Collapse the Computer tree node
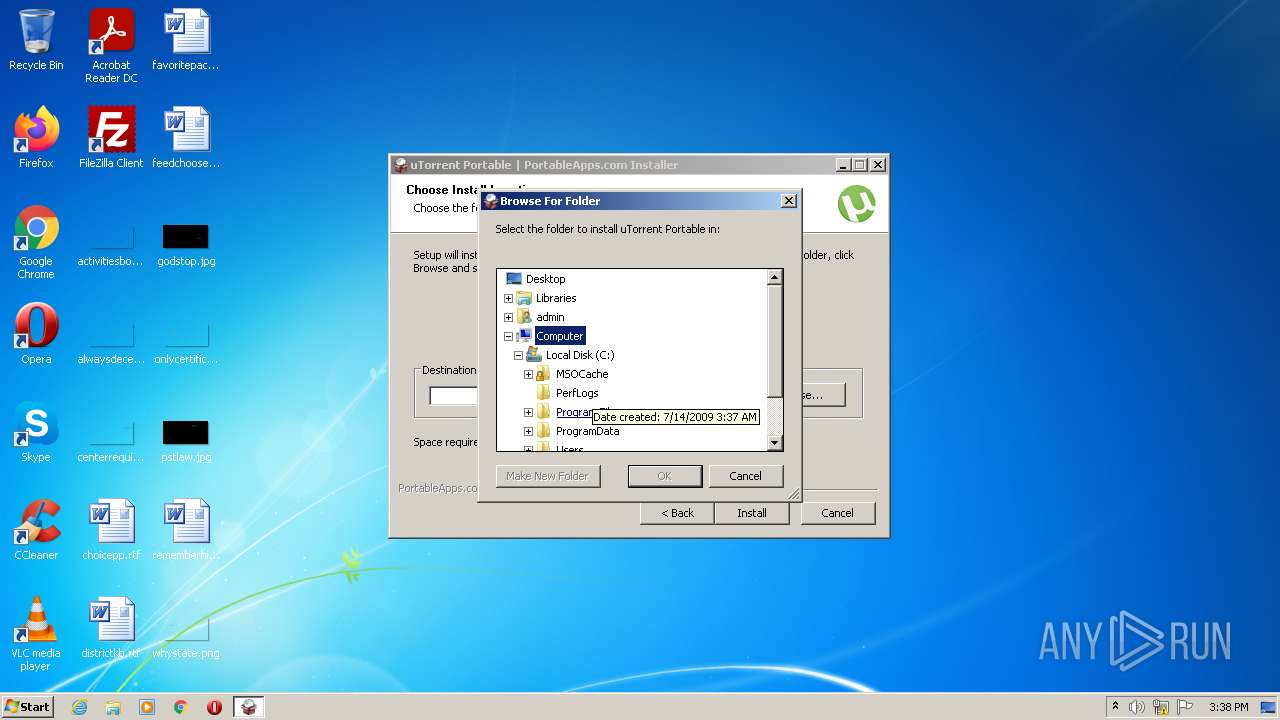The height and width of the screenshot is (720, 1280). click(x=508, y=336)
